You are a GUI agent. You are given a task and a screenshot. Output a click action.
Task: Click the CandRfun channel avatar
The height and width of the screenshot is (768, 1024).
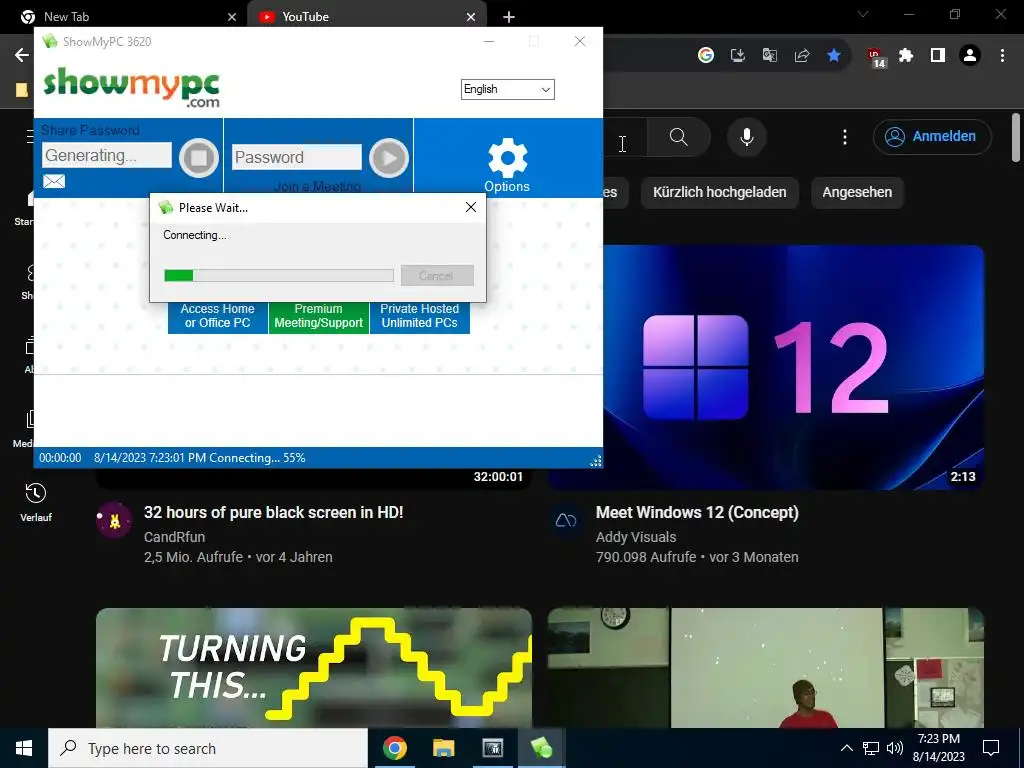(114, 520)
